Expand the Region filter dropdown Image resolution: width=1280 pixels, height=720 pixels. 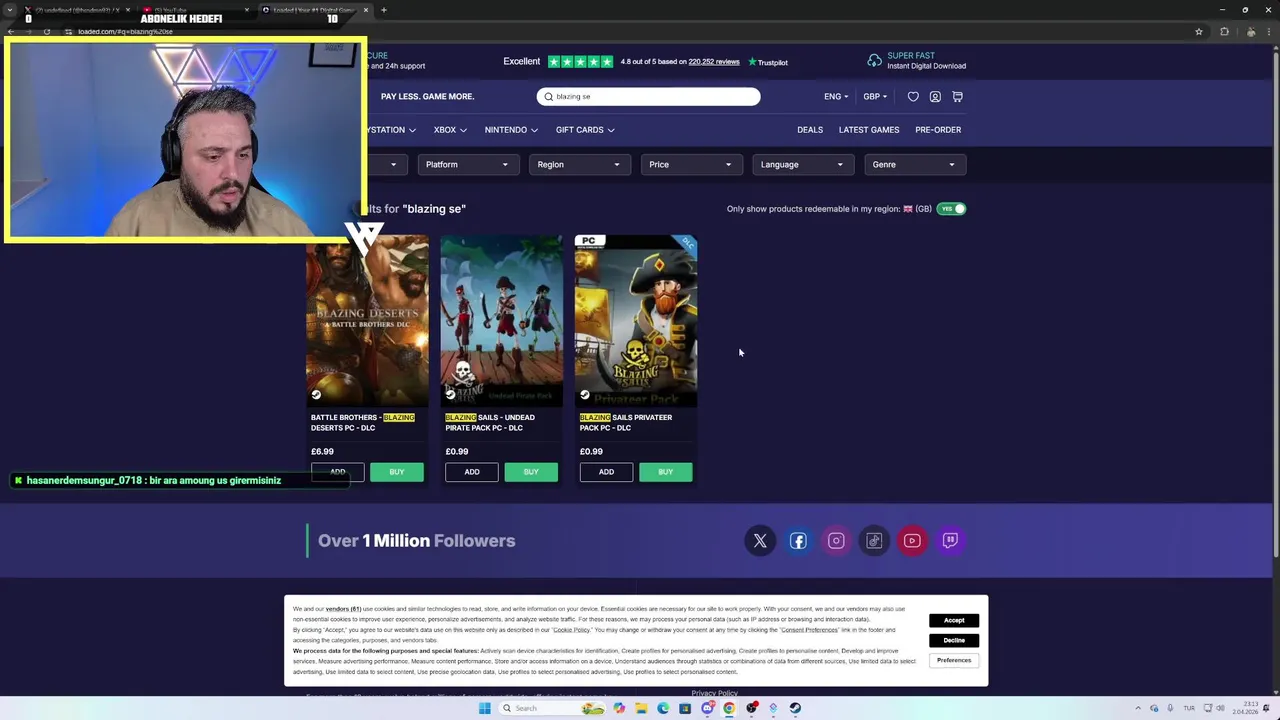click(x=579, y=165)
